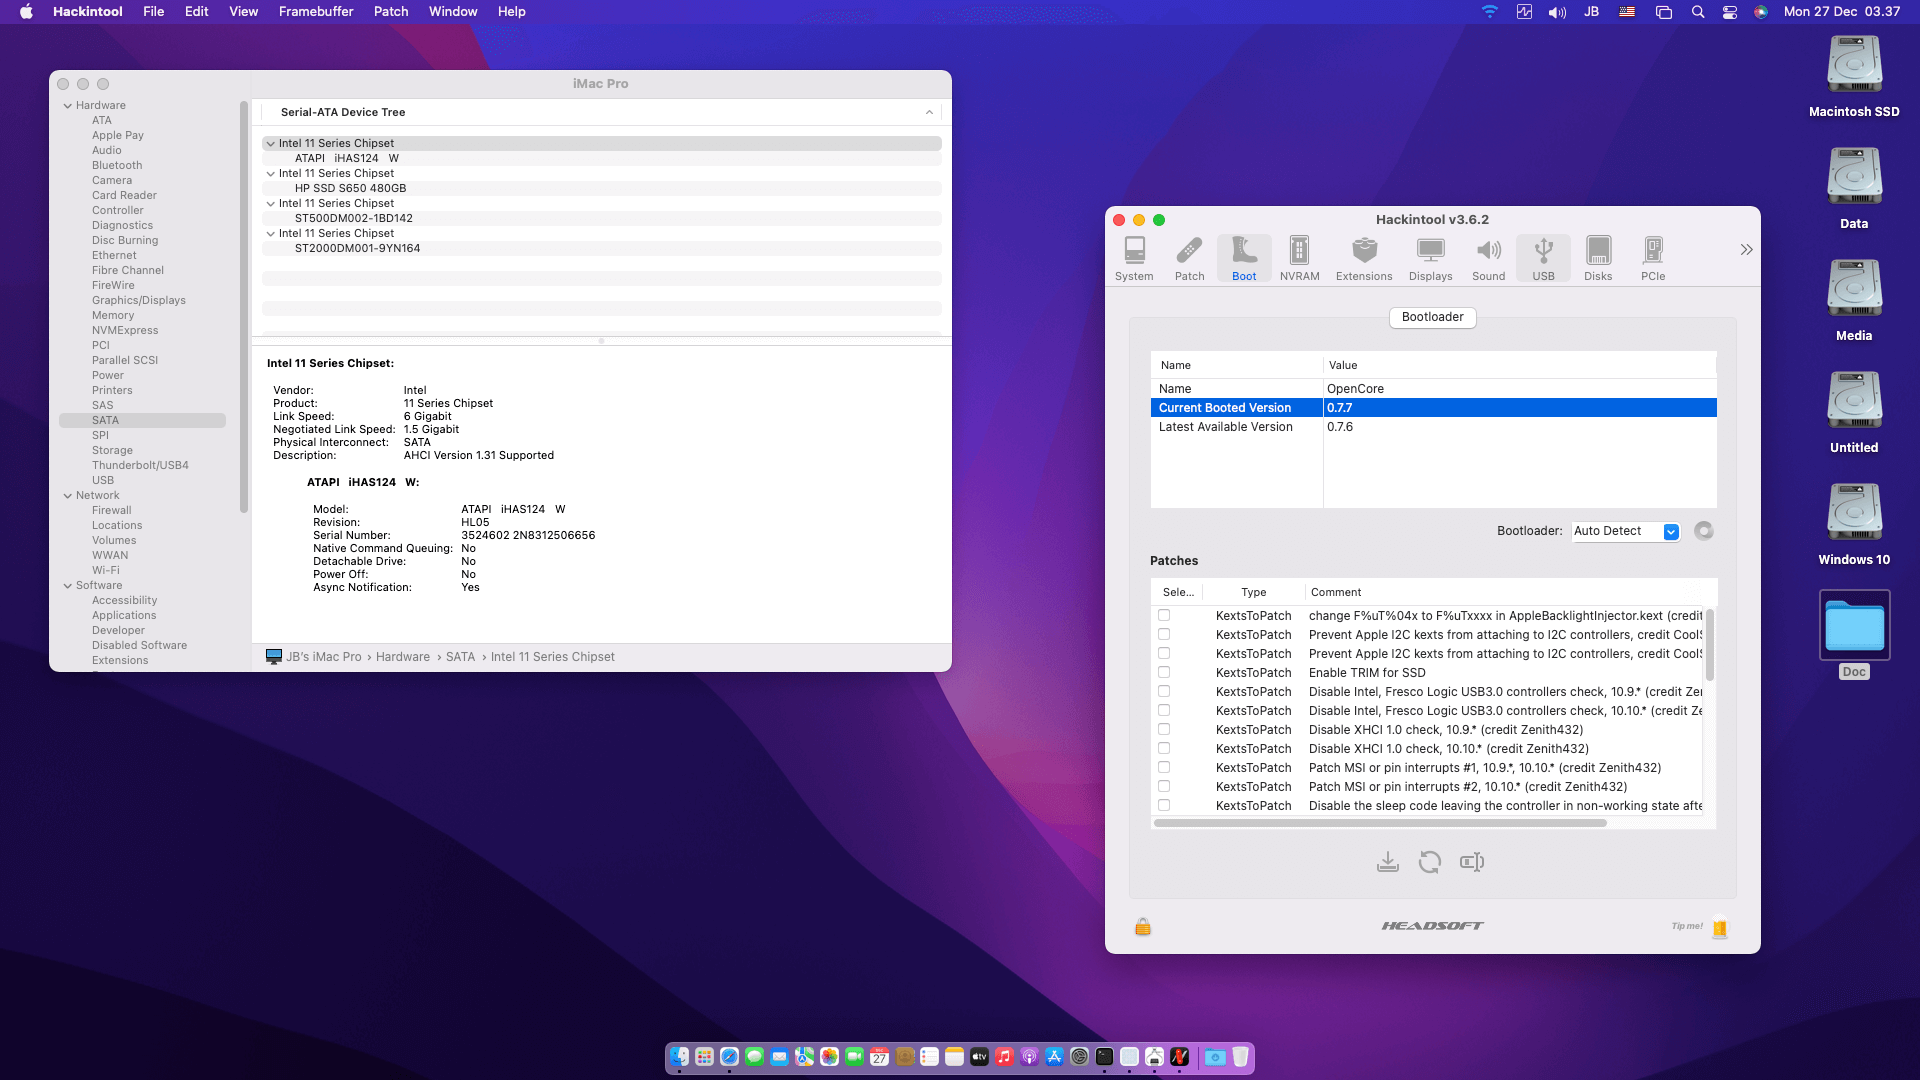Open Spotlight search in the menu bar

[1698, 12]
